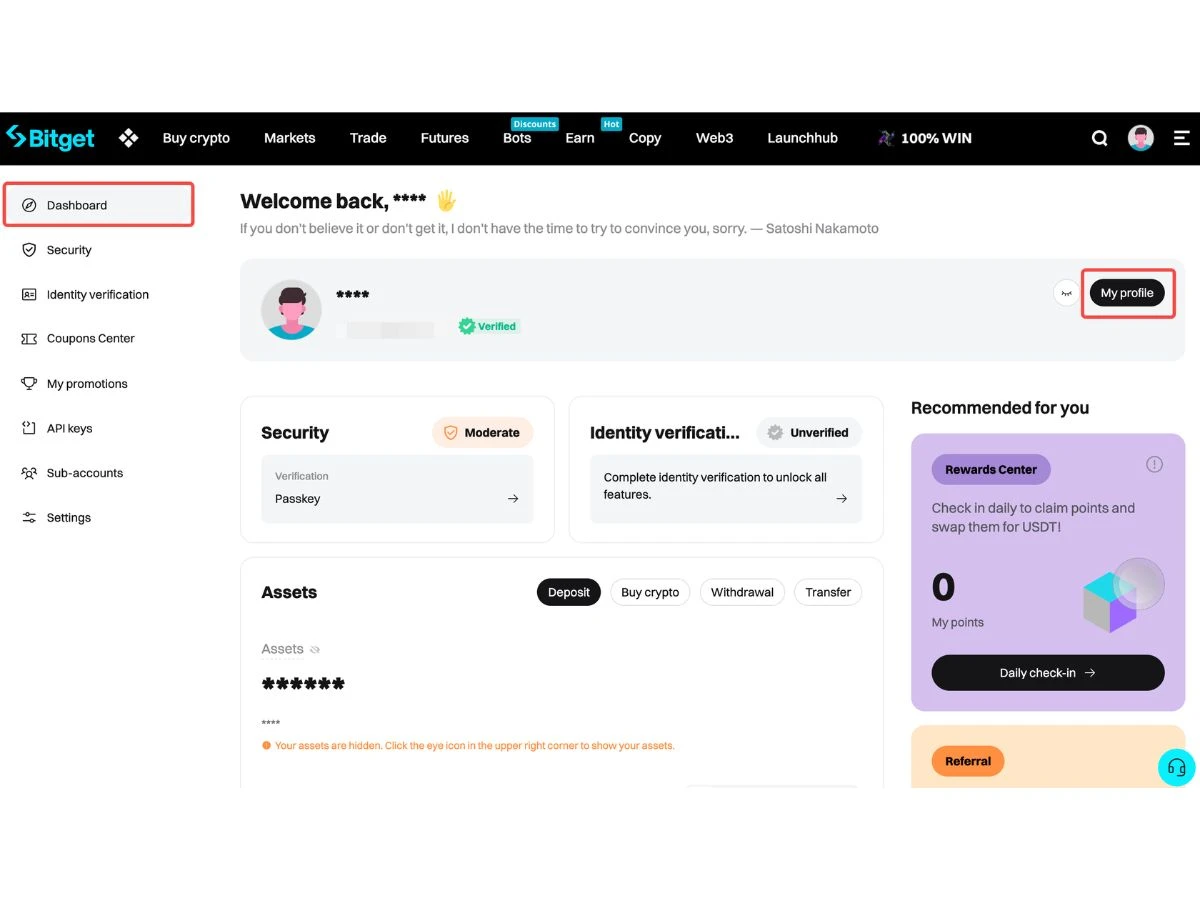Open the Launchhub menu
This screenshot has width=1200, height=900.
pyautogui.click(x=803, y=138)
